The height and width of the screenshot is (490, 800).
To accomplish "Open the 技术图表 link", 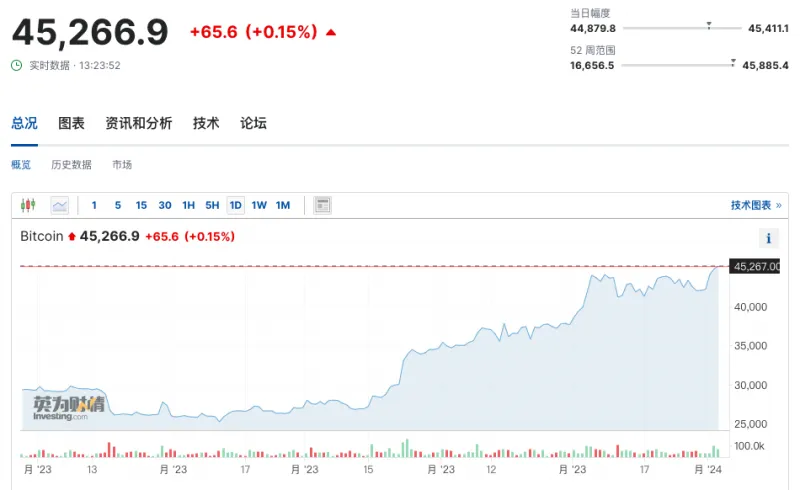I will click(x=755, y=205).
